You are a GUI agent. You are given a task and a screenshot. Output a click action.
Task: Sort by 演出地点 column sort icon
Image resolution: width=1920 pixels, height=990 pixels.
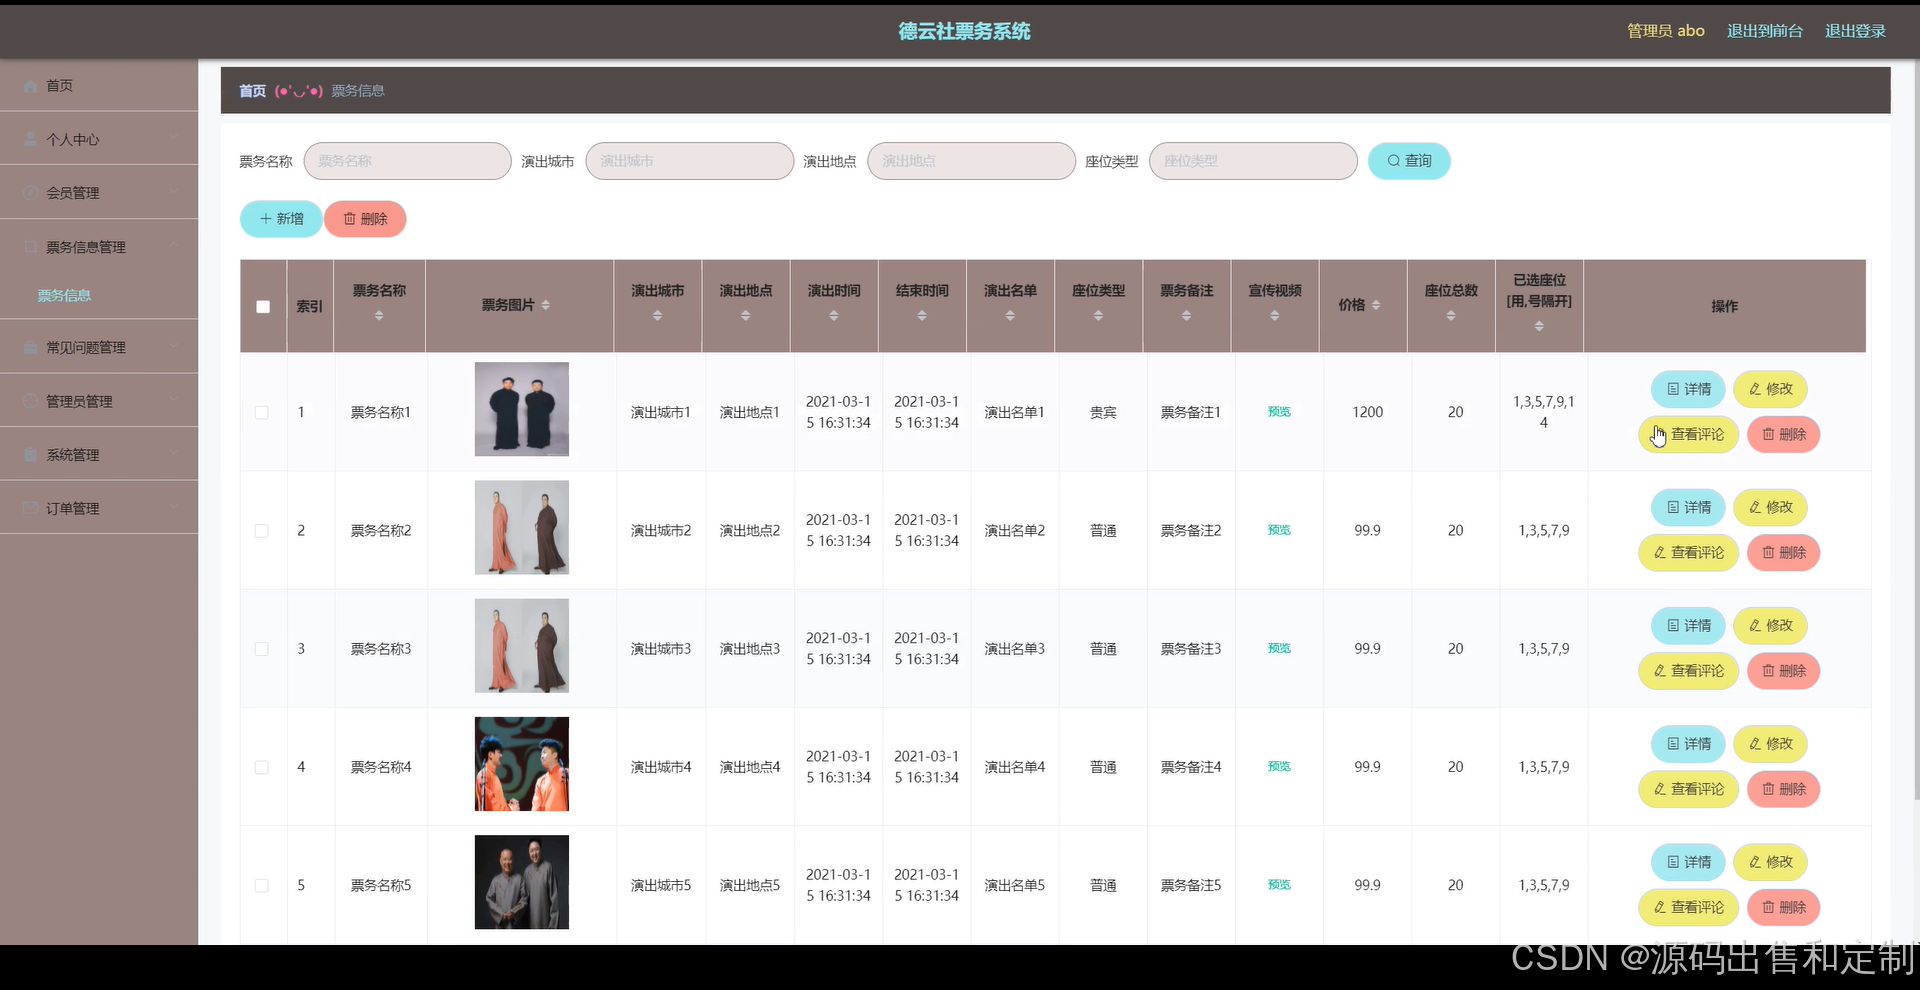click(x=746, y=316)
